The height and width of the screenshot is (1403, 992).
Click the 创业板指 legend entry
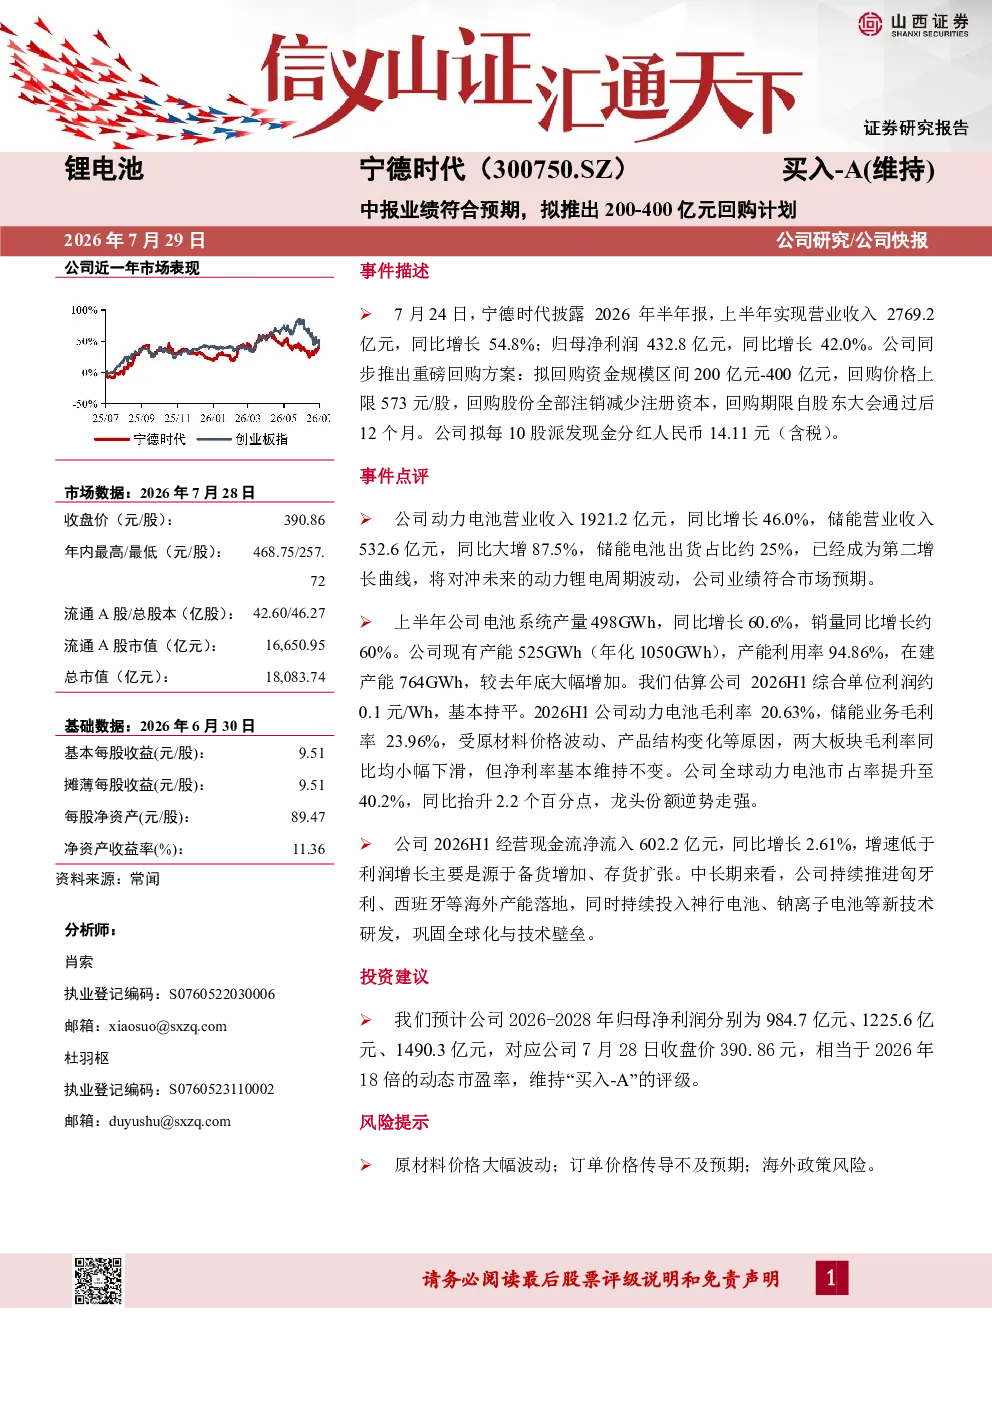coord(243,439)
